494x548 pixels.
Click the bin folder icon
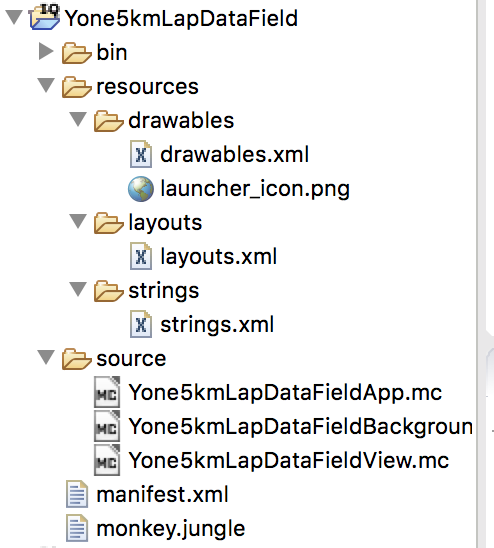tap(77, 53)
